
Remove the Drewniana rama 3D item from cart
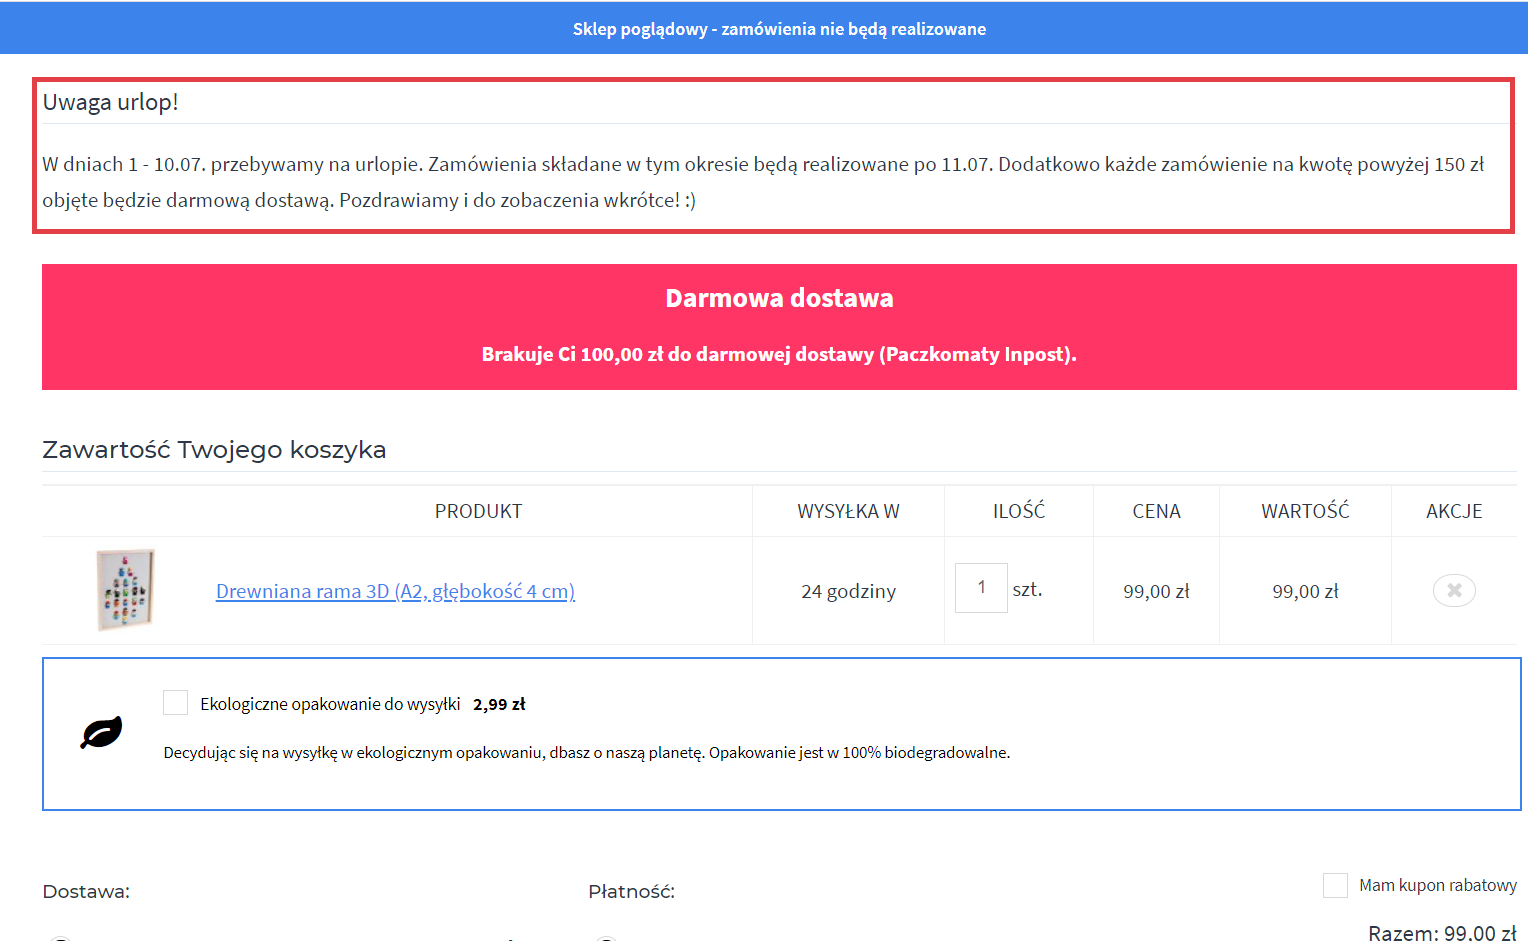coord(1453,590)
